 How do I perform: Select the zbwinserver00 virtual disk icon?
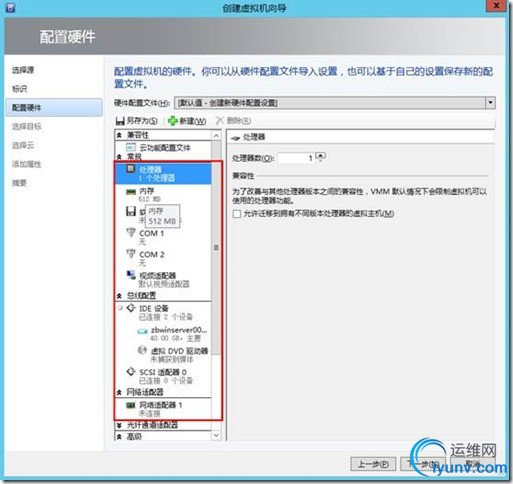(x=143, y=331)
